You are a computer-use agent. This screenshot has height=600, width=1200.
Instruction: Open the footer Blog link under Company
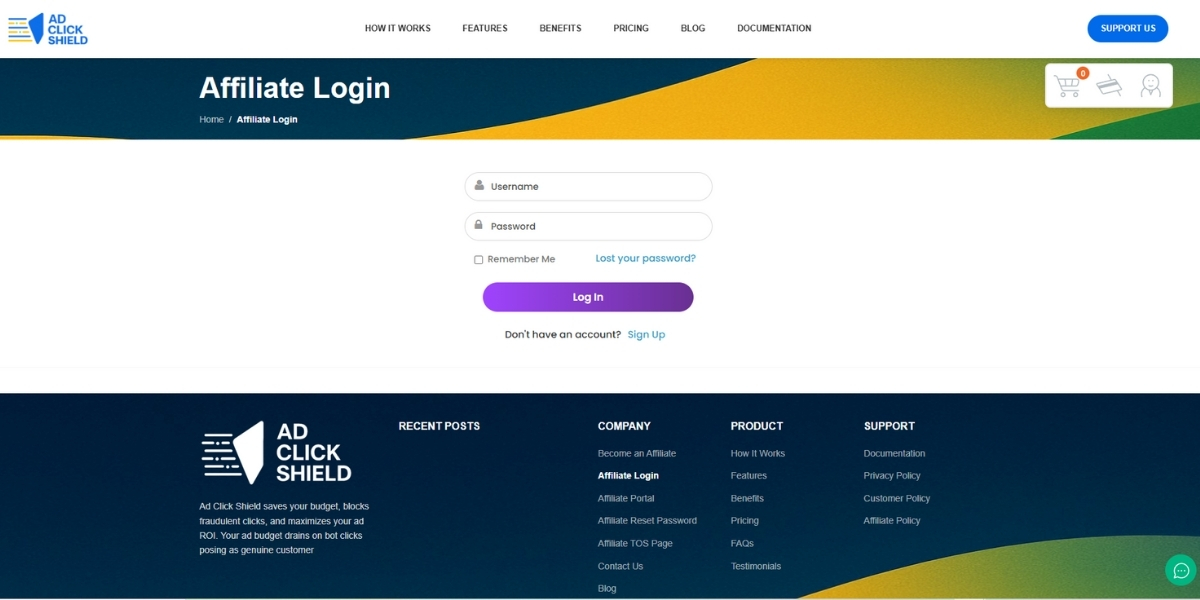point(607,589)
